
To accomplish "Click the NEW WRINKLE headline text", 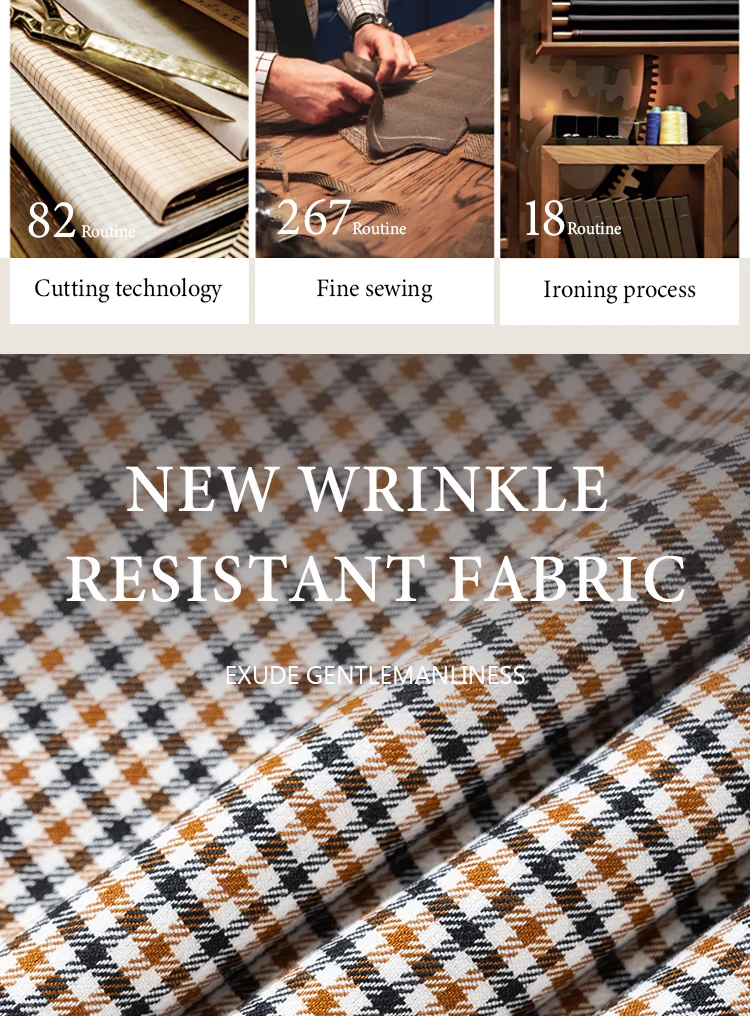I will click(x=368, y=489).
